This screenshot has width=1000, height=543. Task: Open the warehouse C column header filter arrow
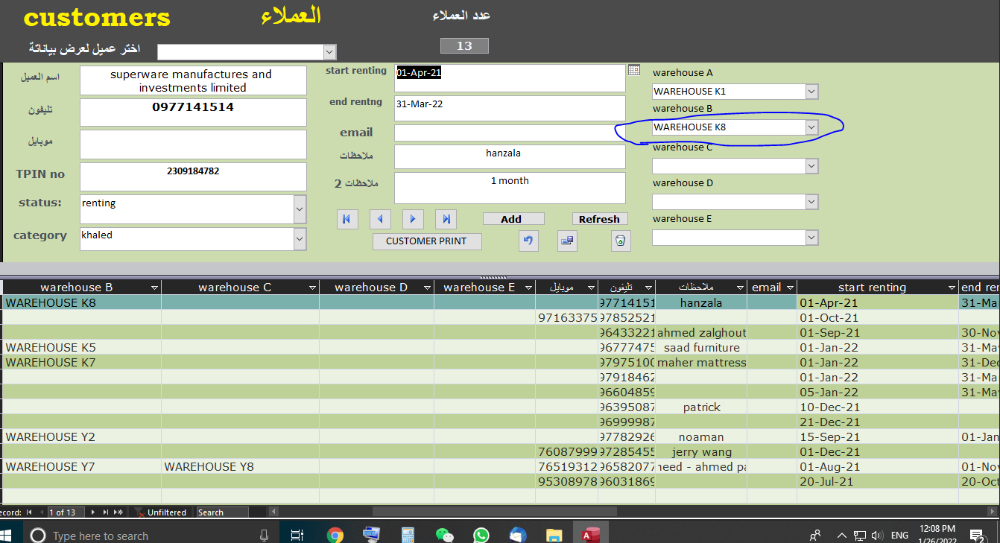tap(311, 288)
